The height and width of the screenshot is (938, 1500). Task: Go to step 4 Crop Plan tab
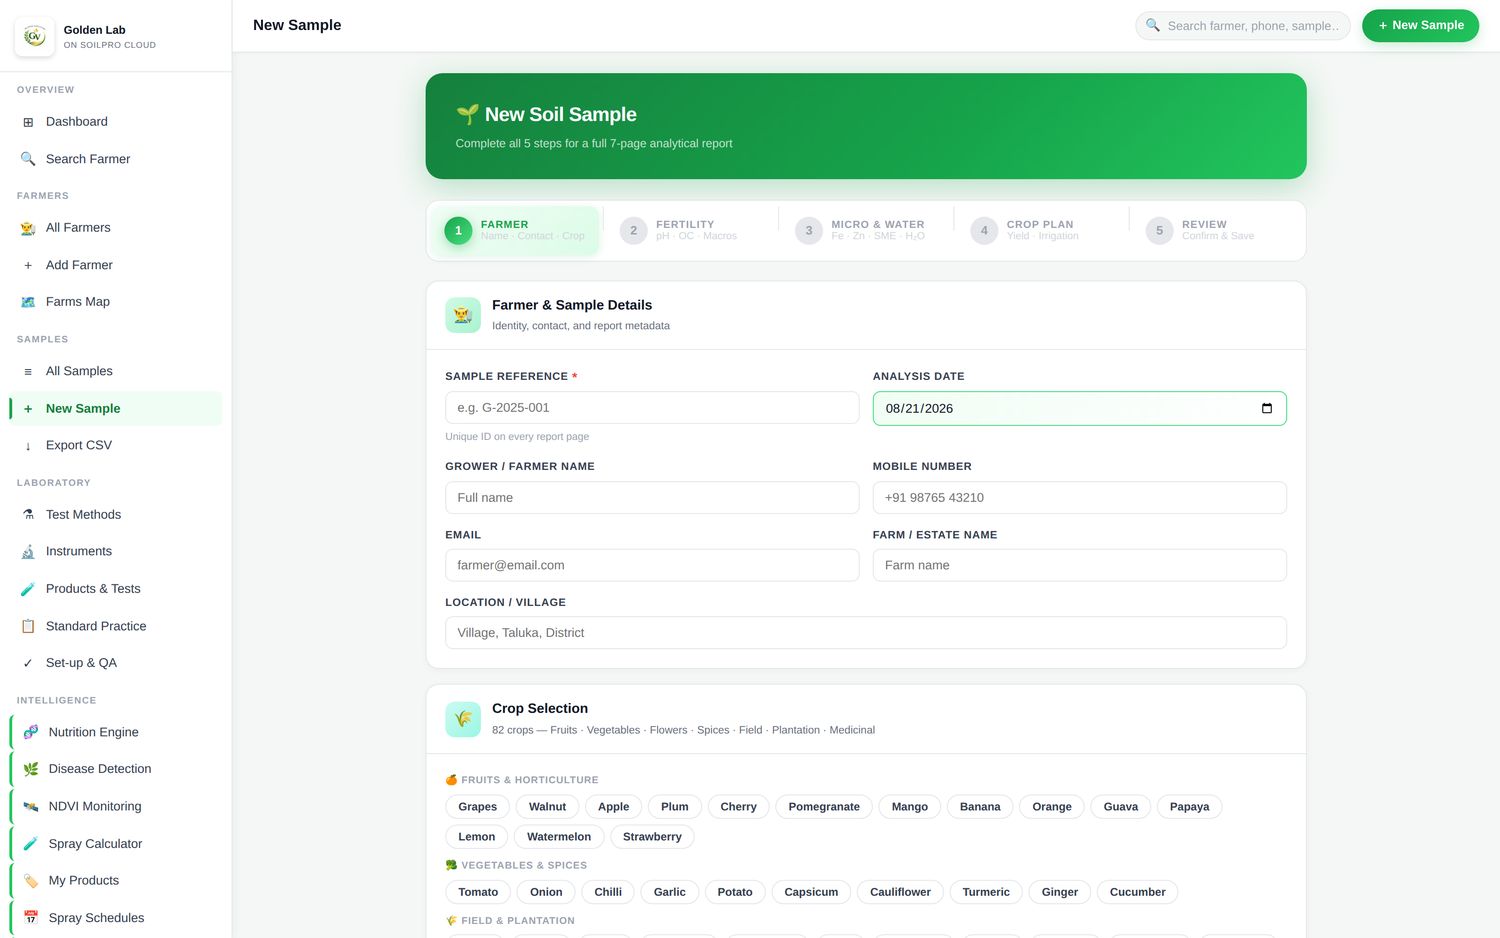tap(1041, 230)
